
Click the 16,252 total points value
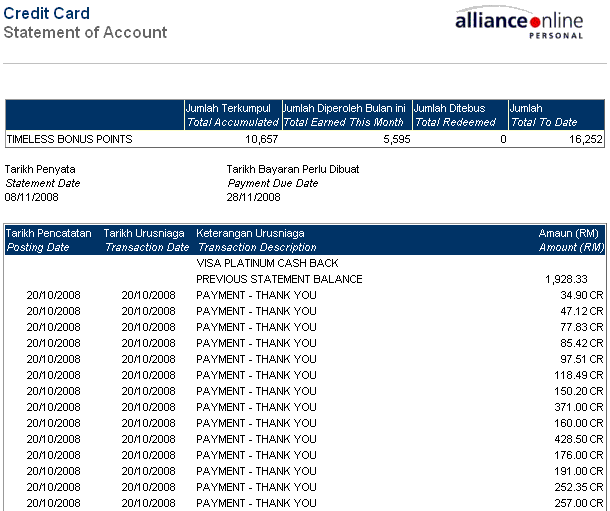click(585, 139)
